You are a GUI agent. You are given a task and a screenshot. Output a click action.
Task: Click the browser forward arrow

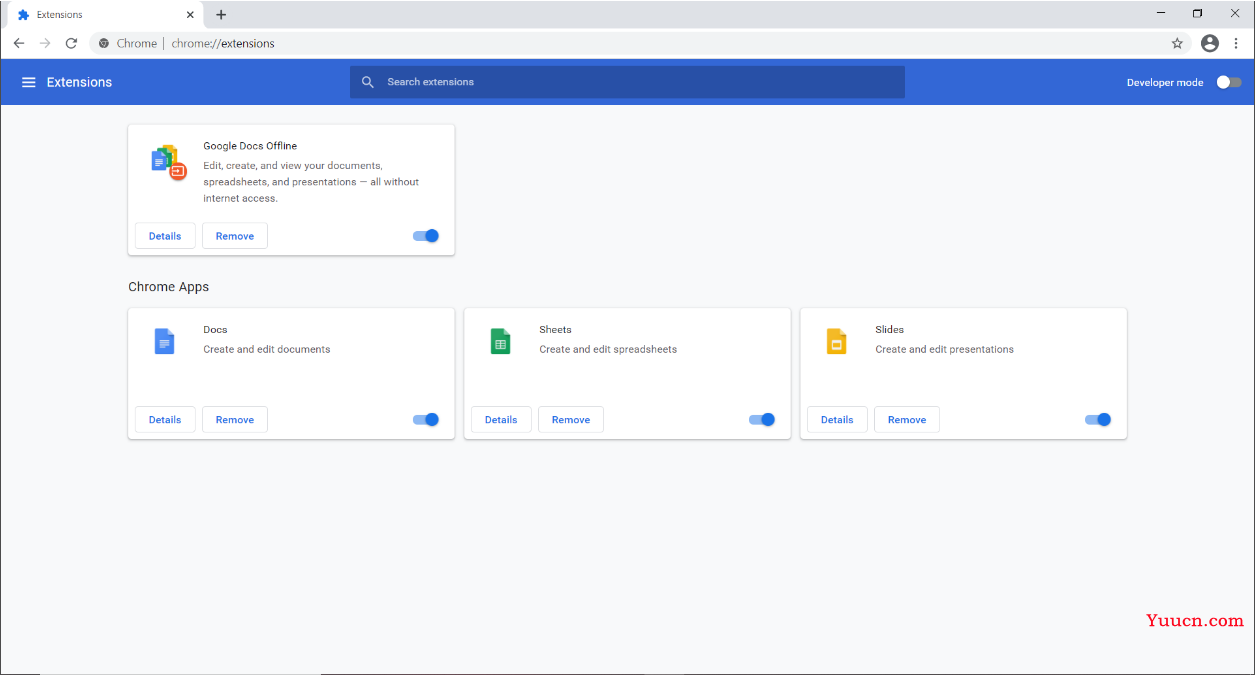coord(45,43)
